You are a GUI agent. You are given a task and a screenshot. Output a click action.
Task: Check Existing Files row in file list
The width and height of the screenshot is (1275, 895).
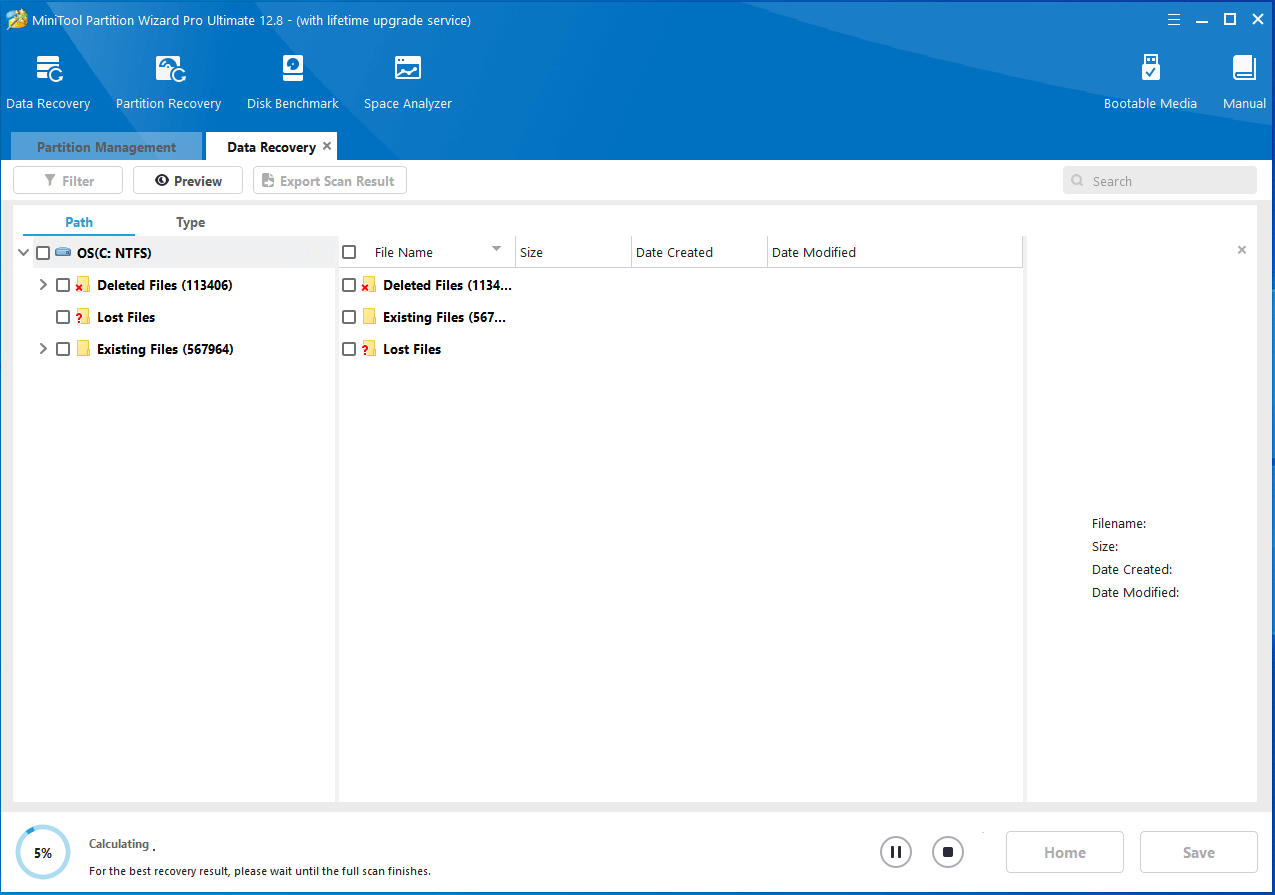point(349,317)
